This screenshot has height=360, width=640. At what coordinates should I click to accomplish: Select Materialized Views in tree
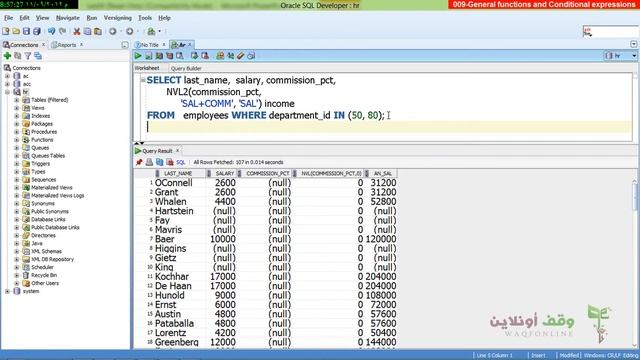[x=51, y=188]
